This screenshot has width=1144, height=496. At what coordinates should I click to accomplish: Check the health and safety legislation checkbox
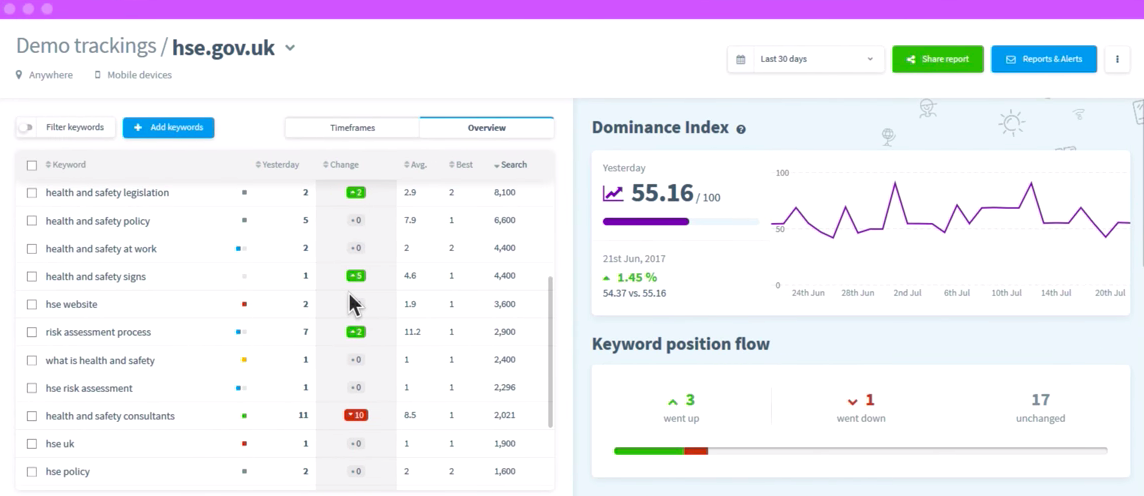click(x=31, y=193)
